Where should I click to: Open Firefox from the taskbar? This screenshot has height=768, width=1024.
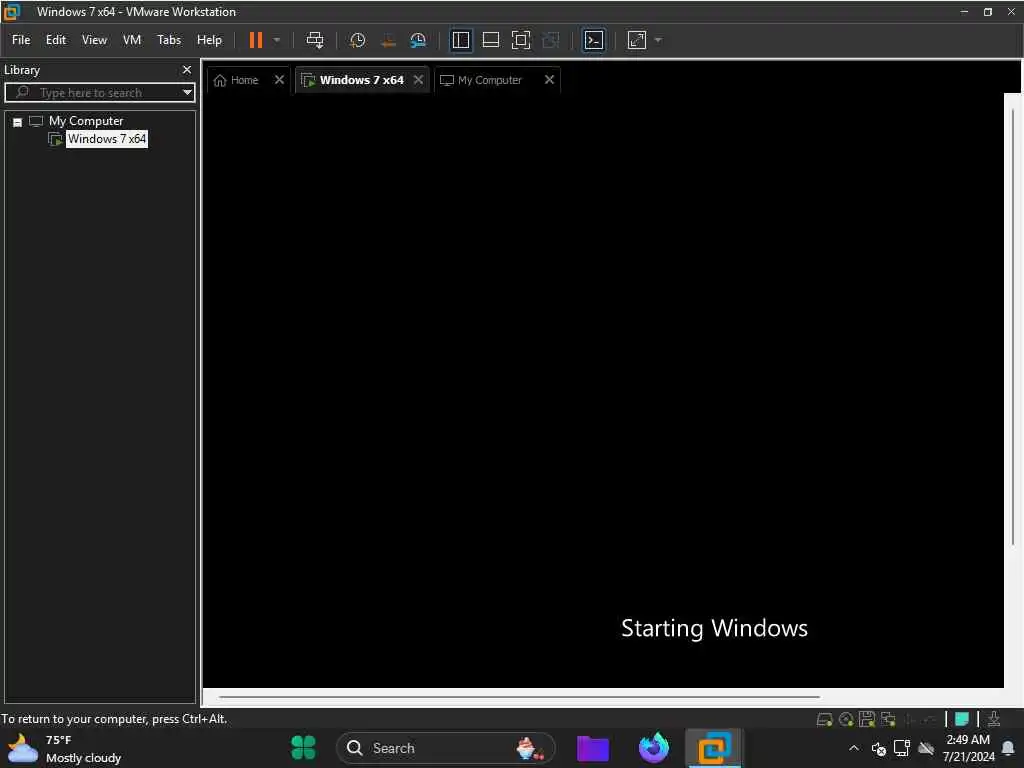[x=653, y=748]
